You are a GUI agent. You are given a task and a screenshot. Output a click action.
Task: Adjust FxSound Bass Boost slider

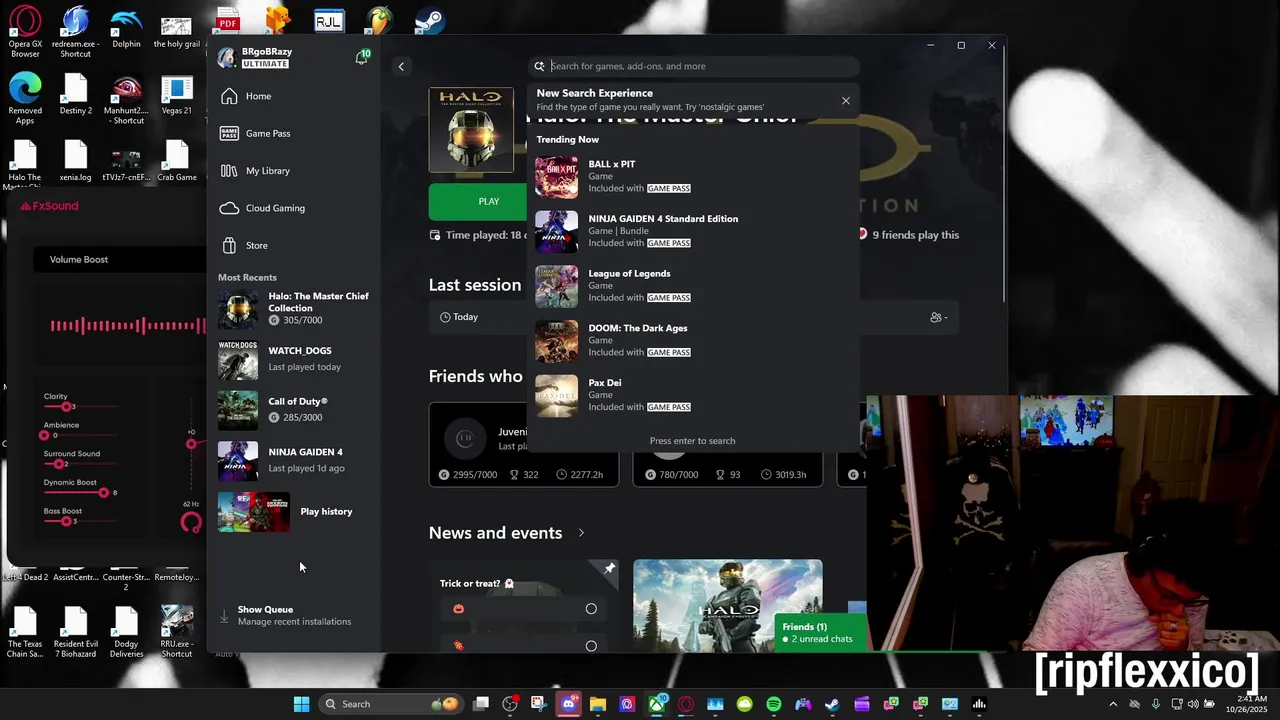(x=66, y=521)
